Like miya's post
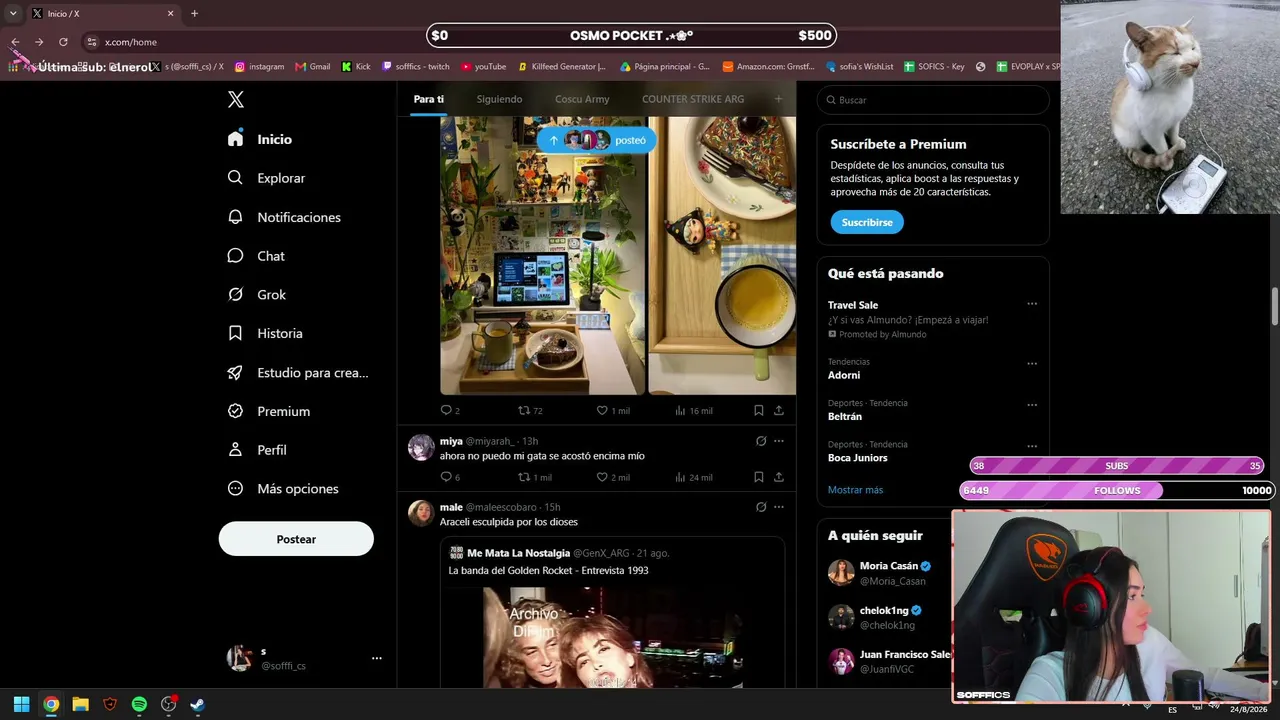 pos(613,477)
